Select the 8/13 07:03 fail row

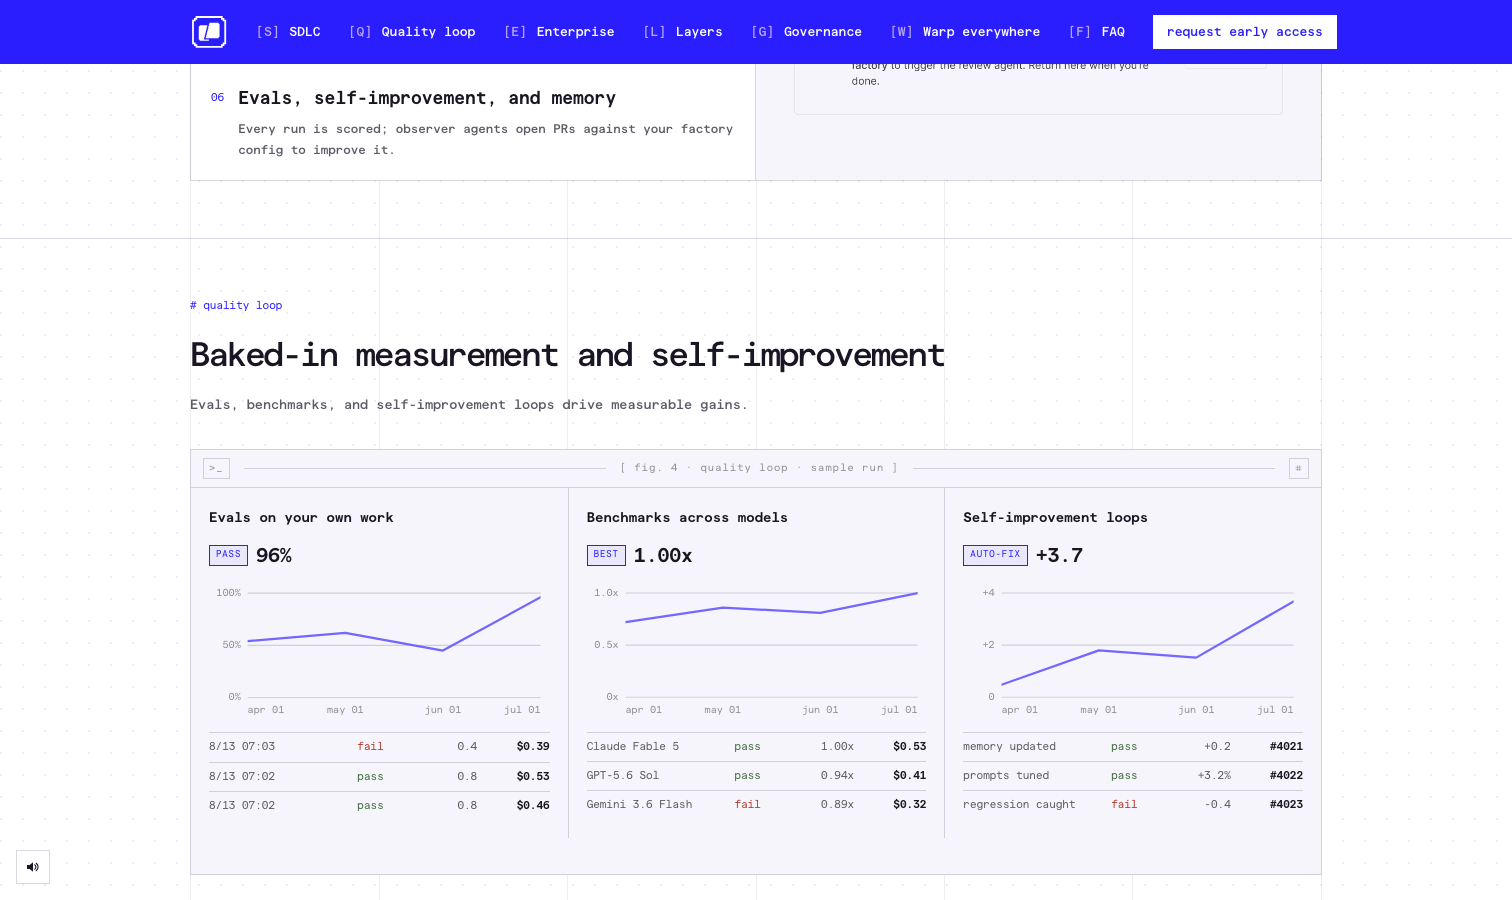pos(379,747)
